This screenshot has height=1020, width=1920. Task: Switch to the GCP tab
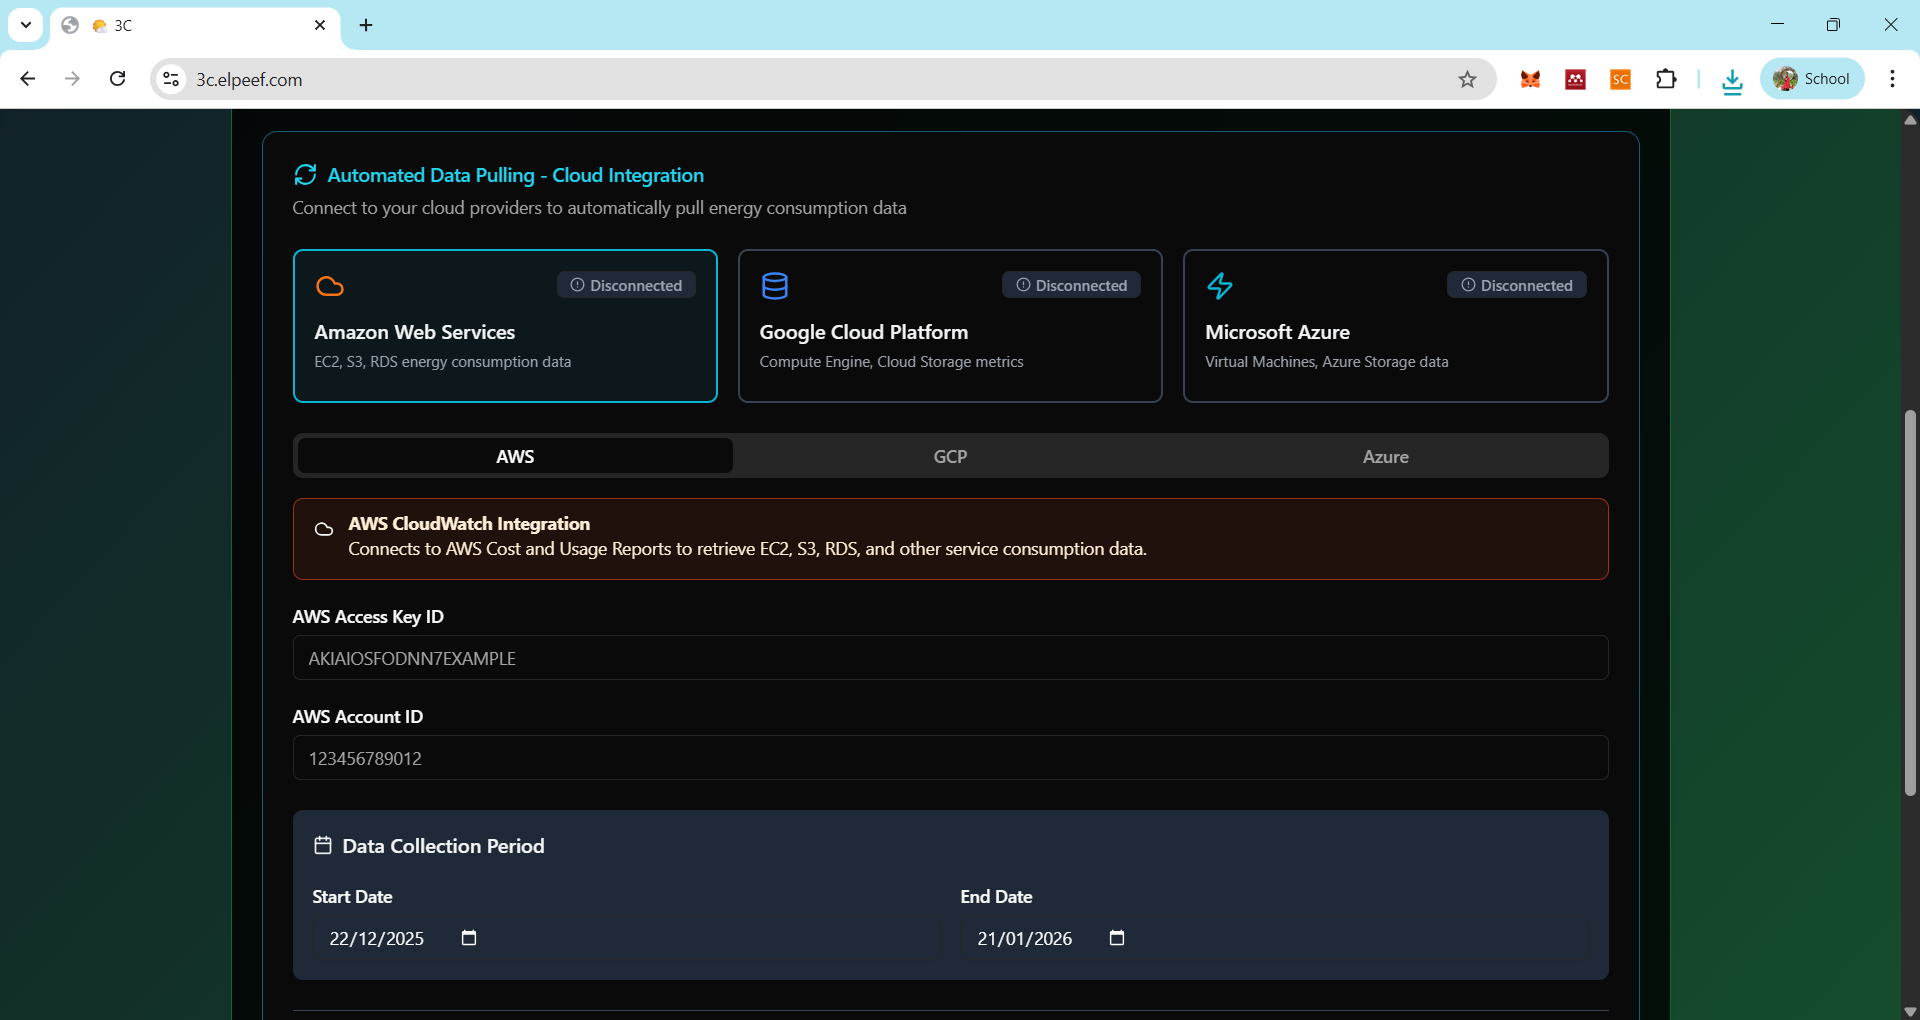(x=950, y=456)
